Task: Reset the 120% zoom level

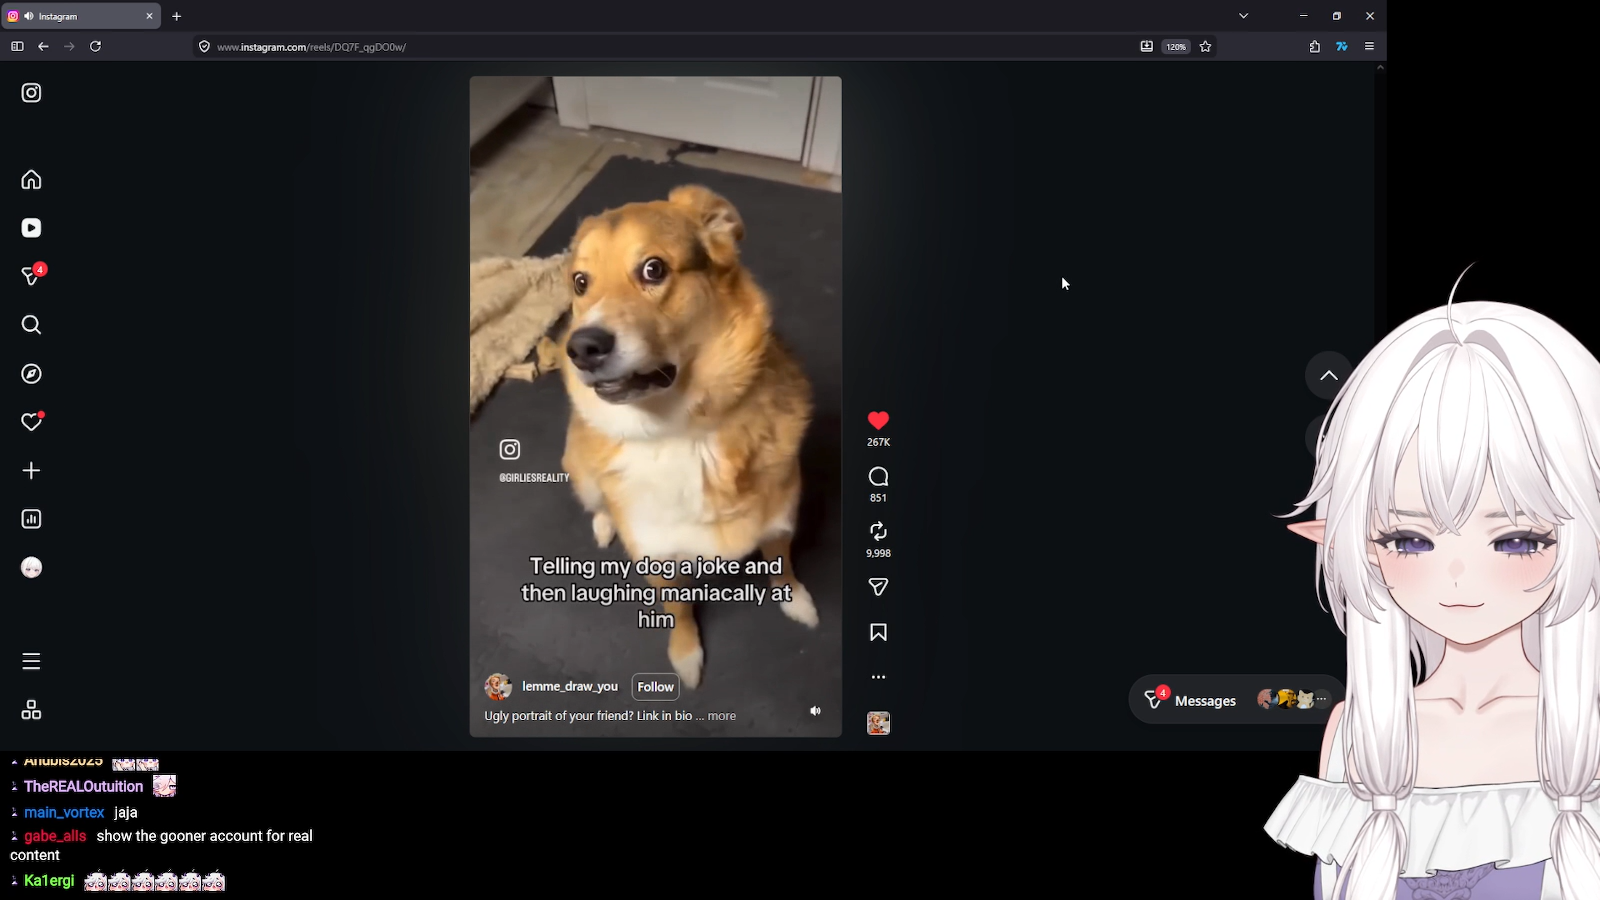Action: [1176, 47]
